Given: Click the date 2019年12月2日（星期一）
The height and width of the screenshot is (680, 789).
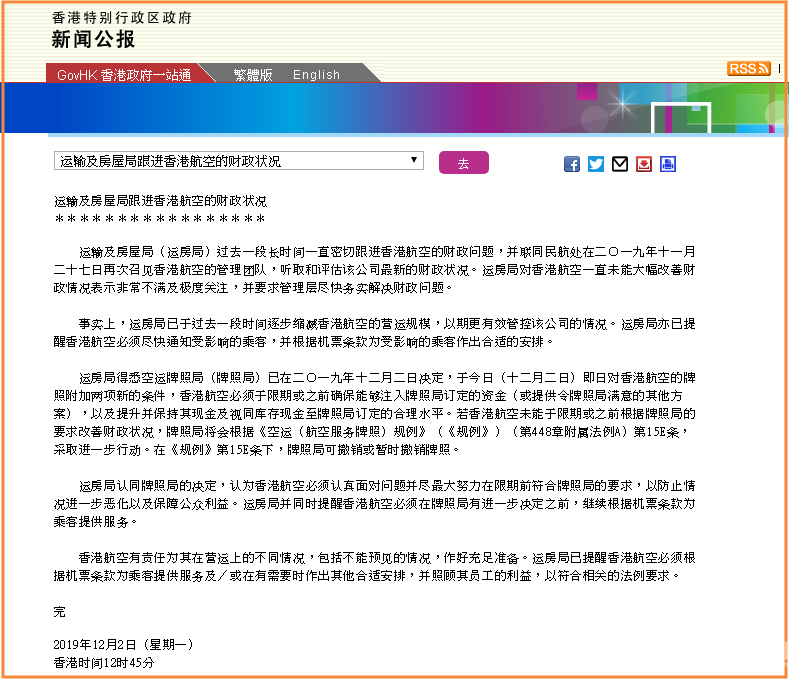Looking at the screenshot, I should pyautogui.click(x=124, y=645).
